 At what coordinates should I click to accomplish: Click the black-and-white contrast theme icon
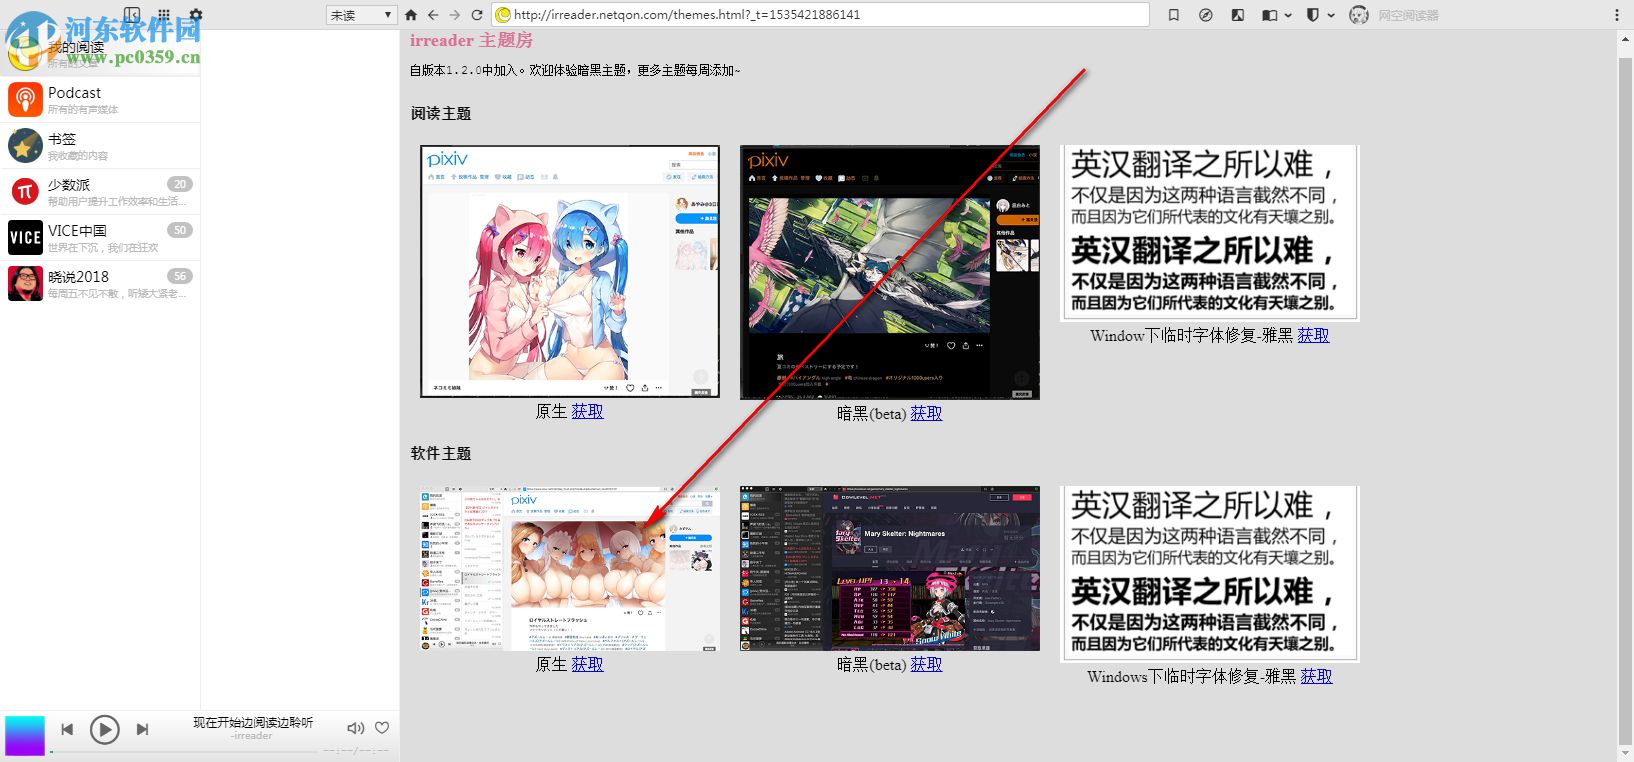(1238, 15)
